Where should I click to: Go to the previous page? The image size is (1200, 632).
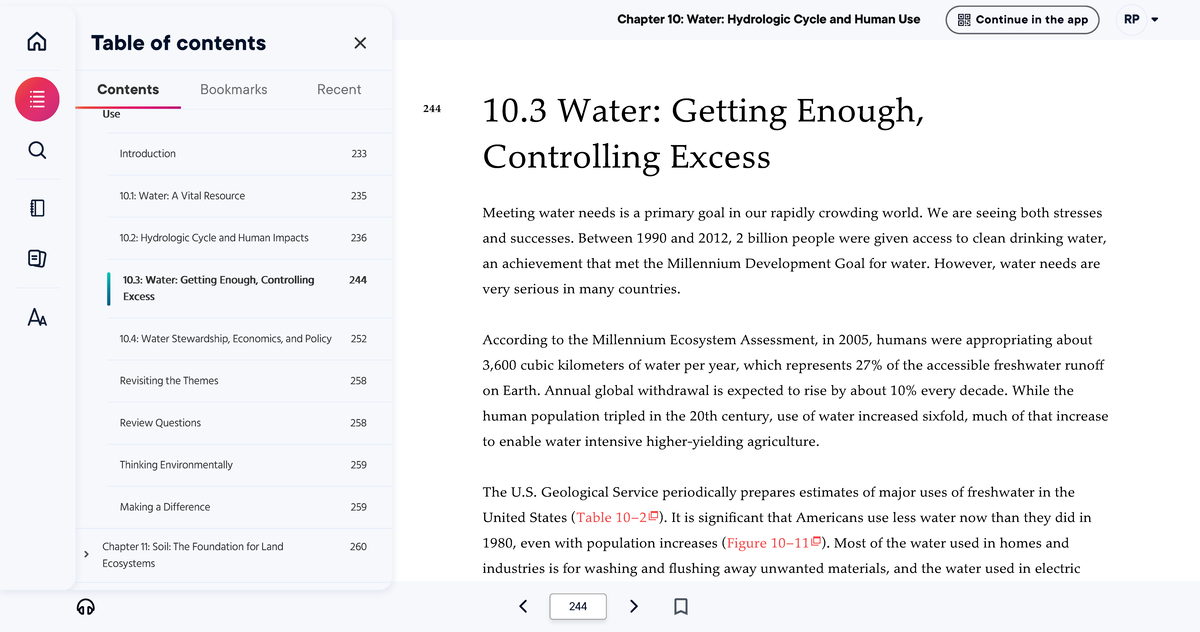[x=522, y=606]
